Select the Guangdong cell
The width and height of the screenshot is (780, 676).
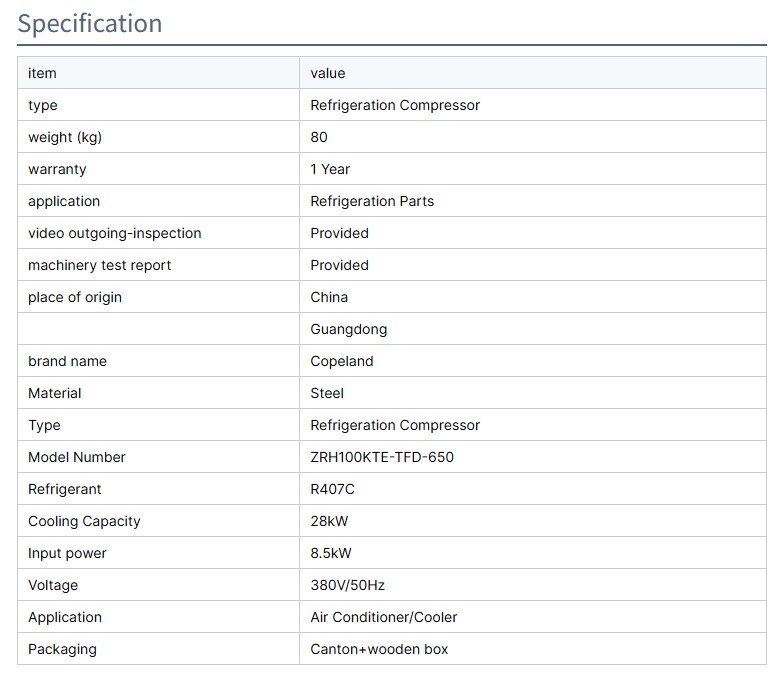pyautogui.click(x=349, y=329)
